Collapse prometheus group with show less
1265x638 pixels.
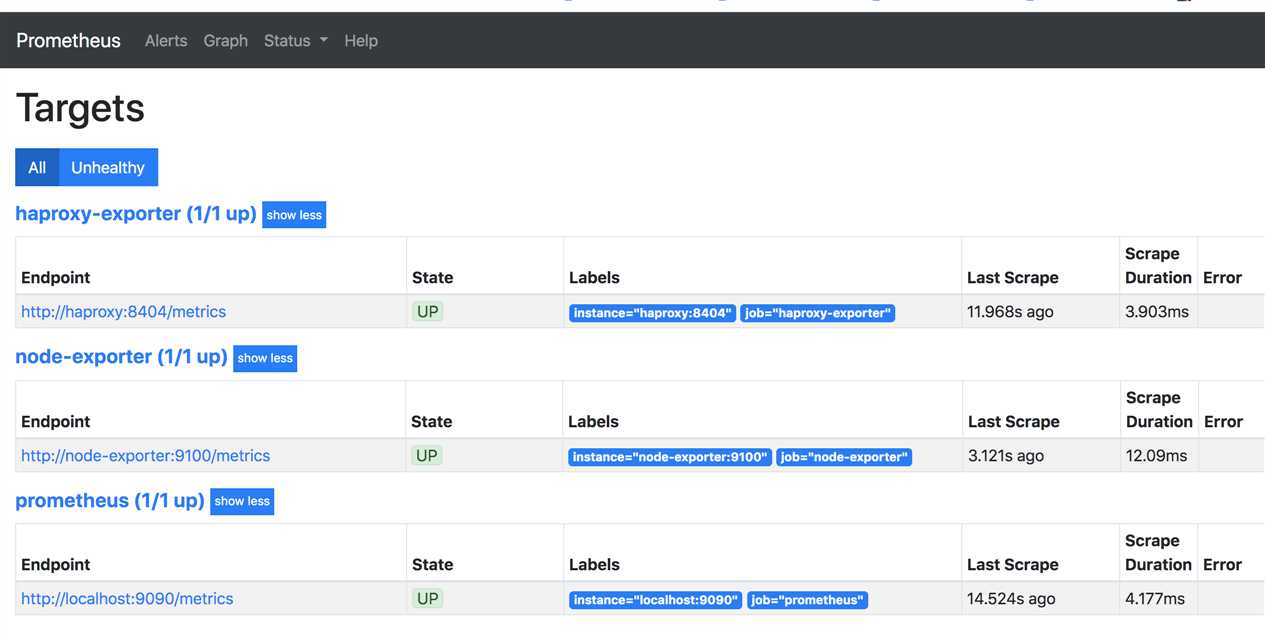point(242,501)
